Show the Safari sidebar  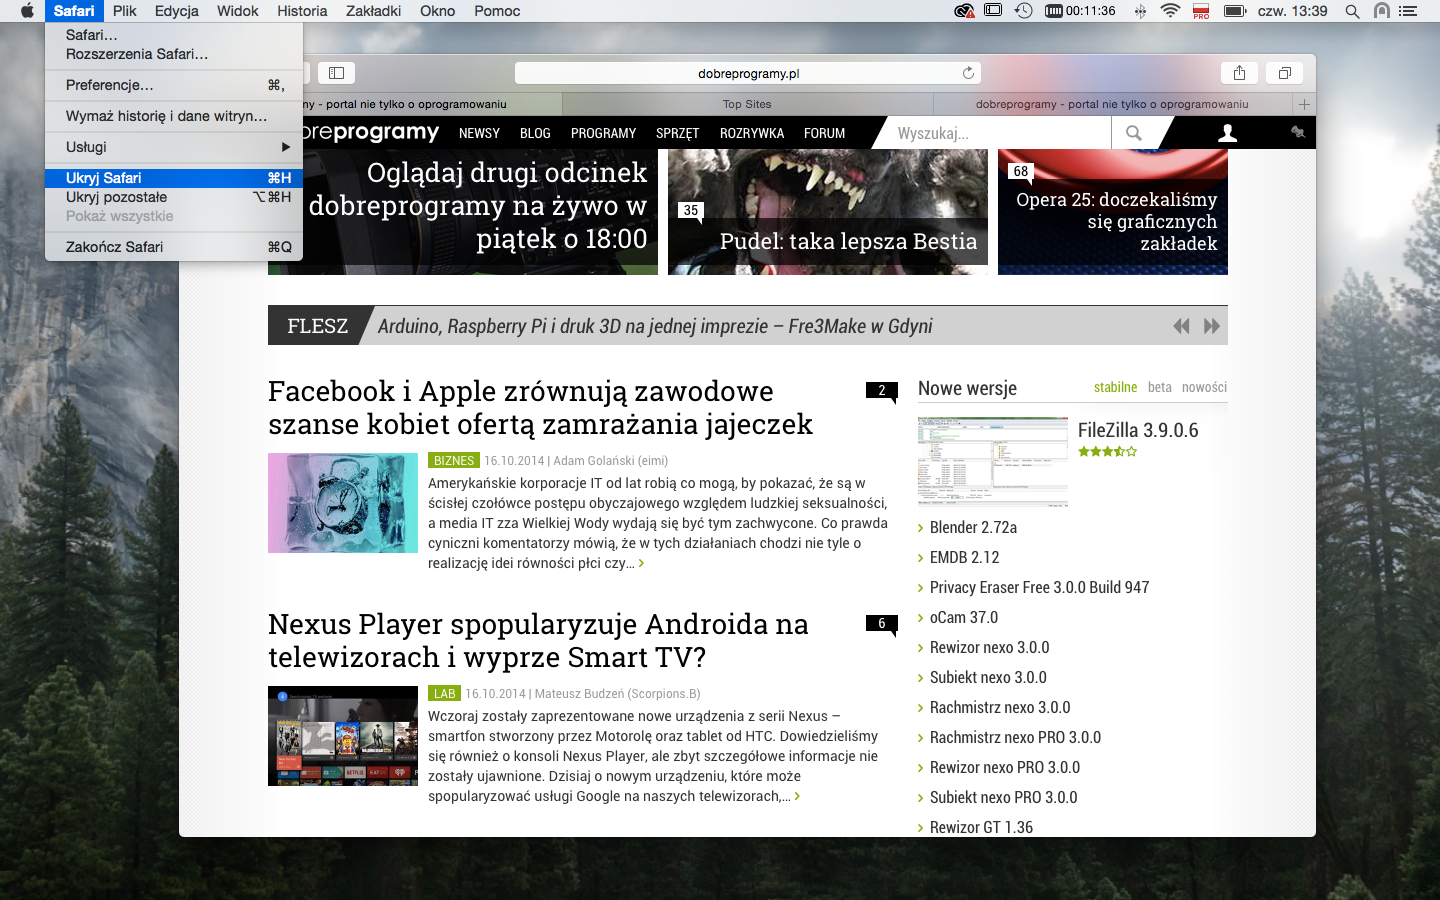[x=337, y=73]
